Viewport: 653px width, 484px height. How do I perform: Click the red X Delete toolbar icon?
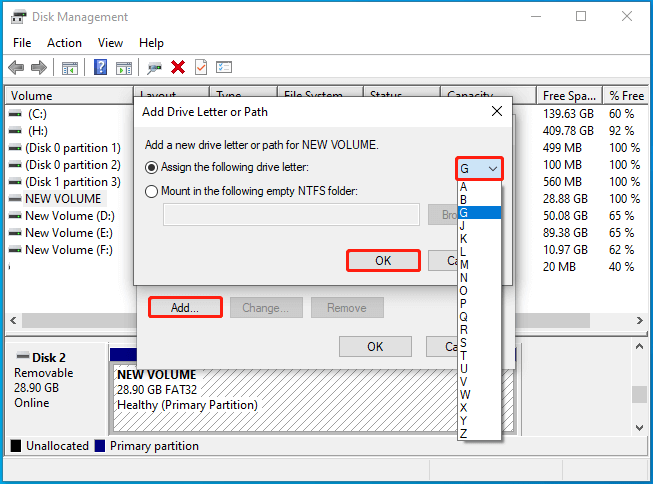178,67
